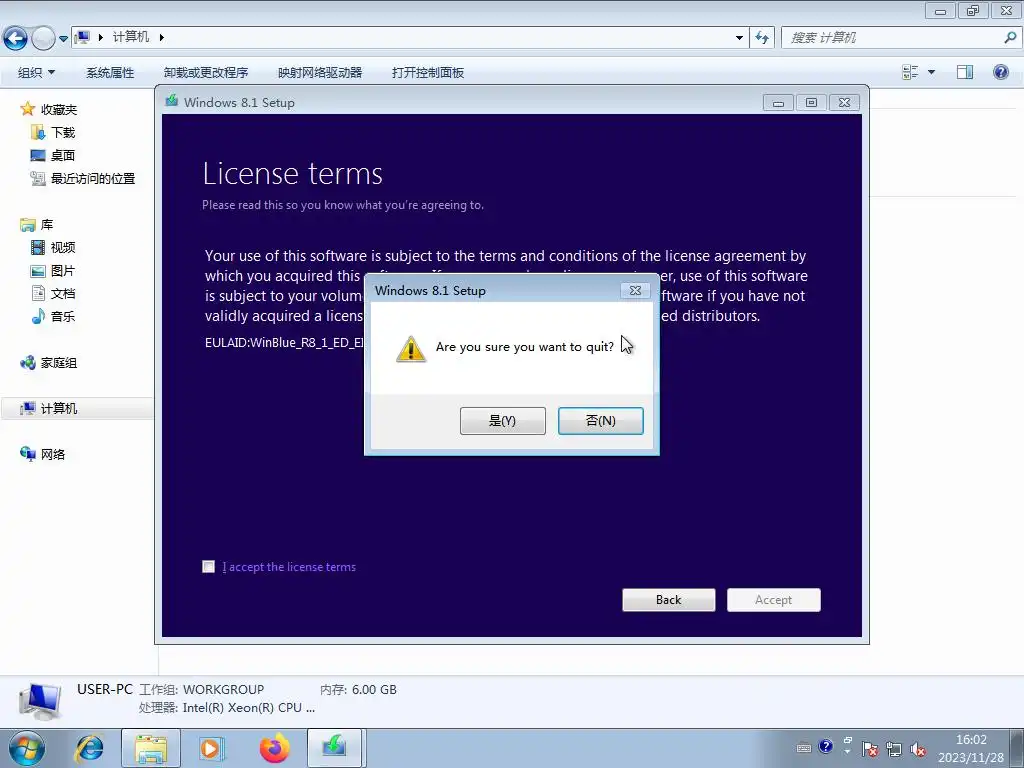The image size is (1024, 768).
Task: Click the computer icon in address bar
Action: click(82, 37)
